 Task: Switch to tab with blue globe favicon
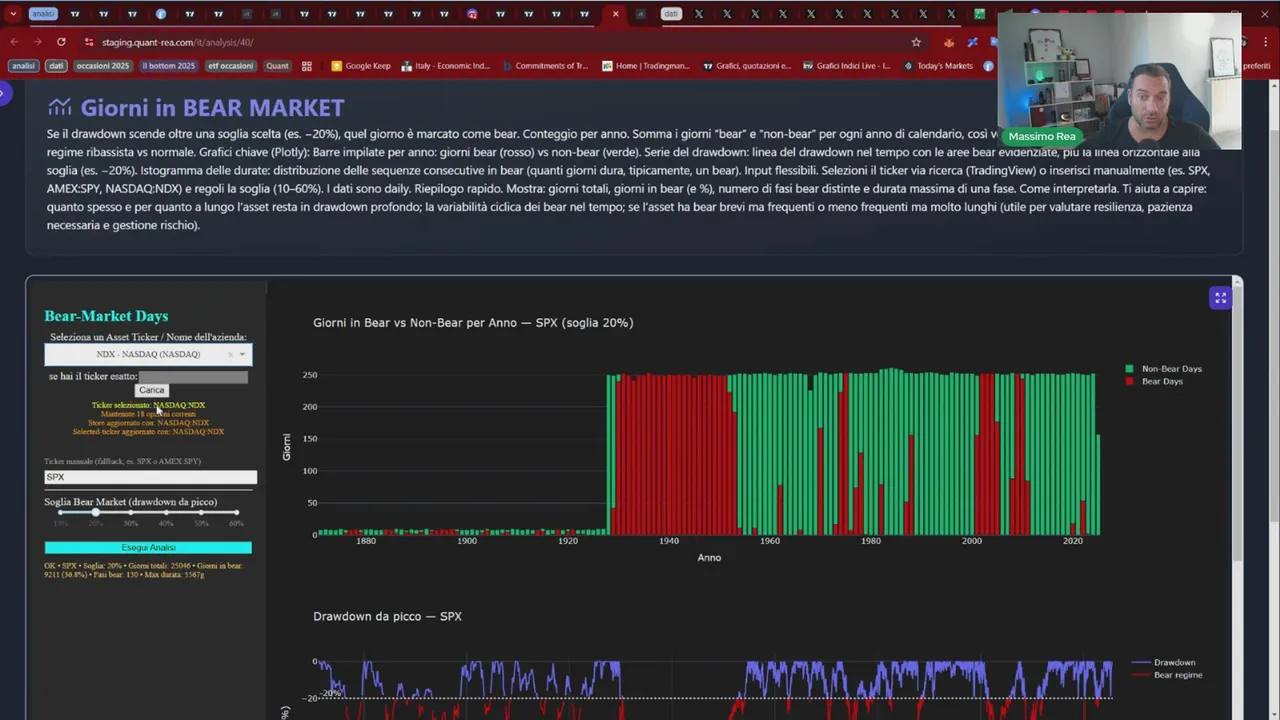(x=162, y=14)
